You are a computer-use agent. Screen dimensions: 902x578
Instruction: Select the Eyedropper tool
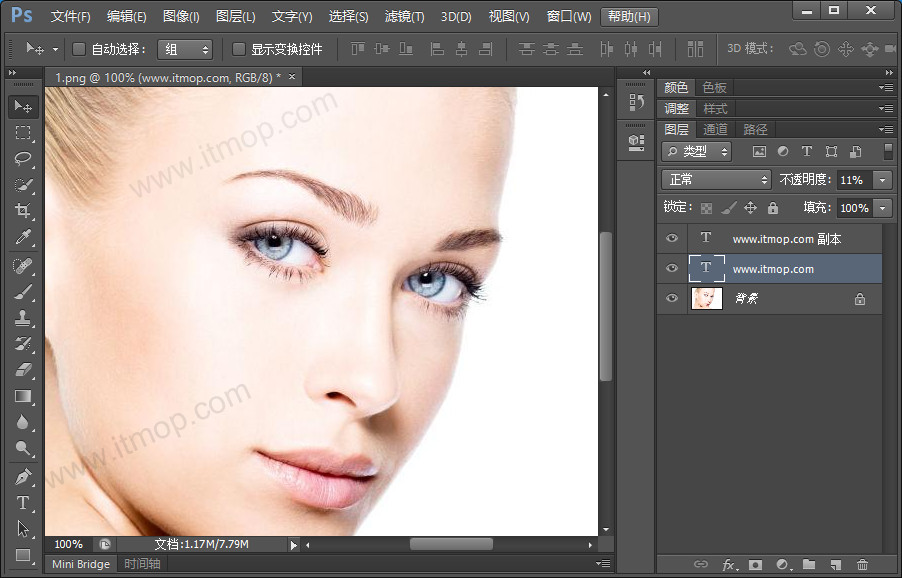click(23, 237)
